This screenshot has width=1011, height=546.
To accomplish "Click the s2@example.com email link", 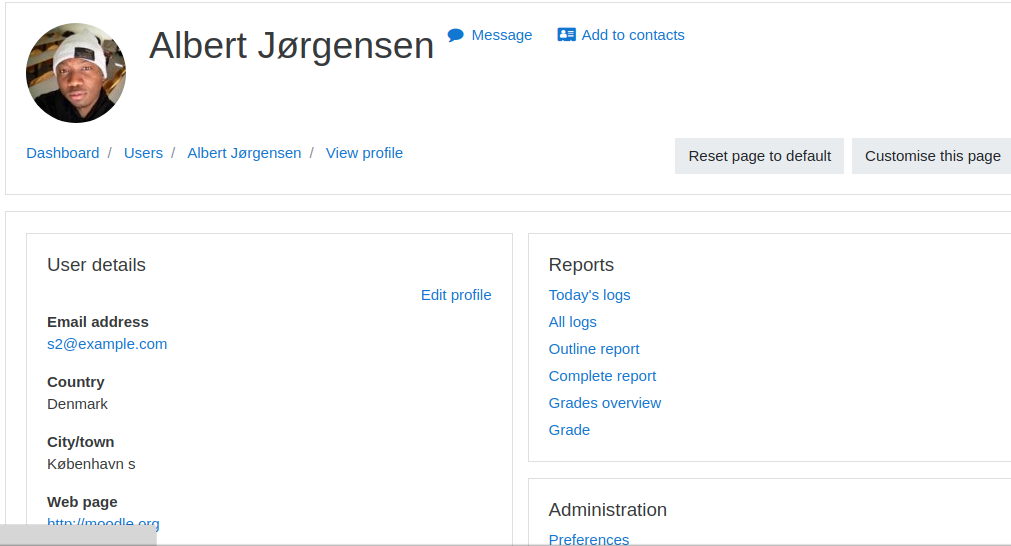I will [107, 344].
